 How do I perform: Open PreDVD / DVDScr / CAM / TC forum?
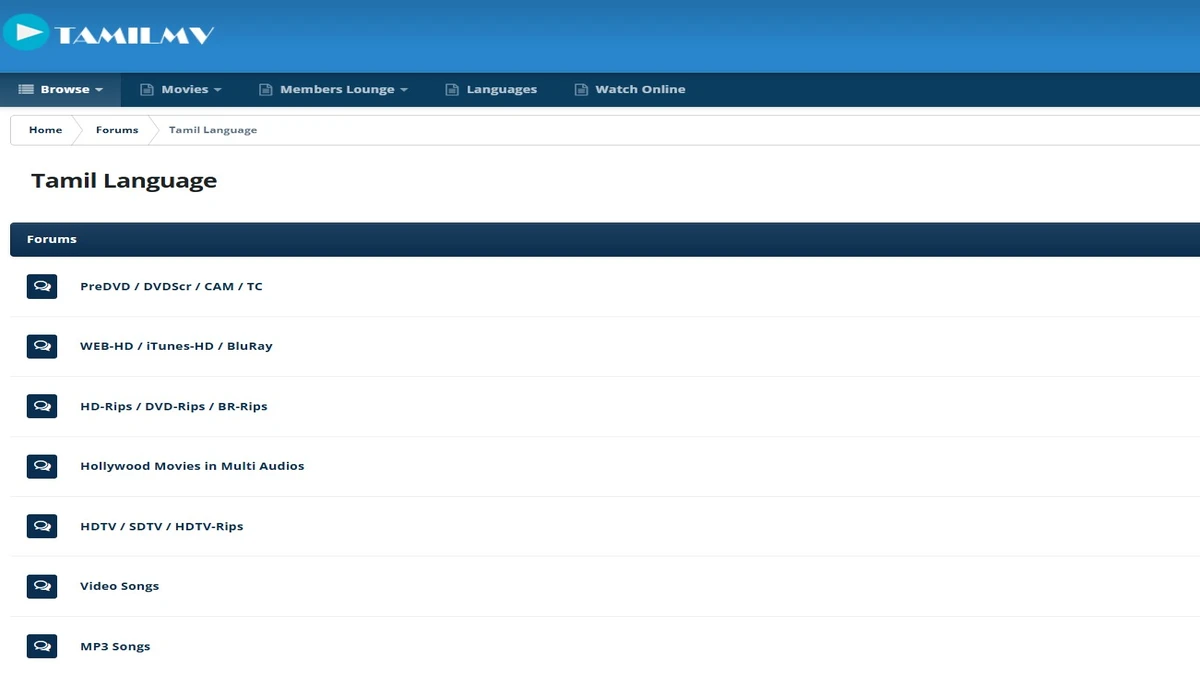coord(171,286)
